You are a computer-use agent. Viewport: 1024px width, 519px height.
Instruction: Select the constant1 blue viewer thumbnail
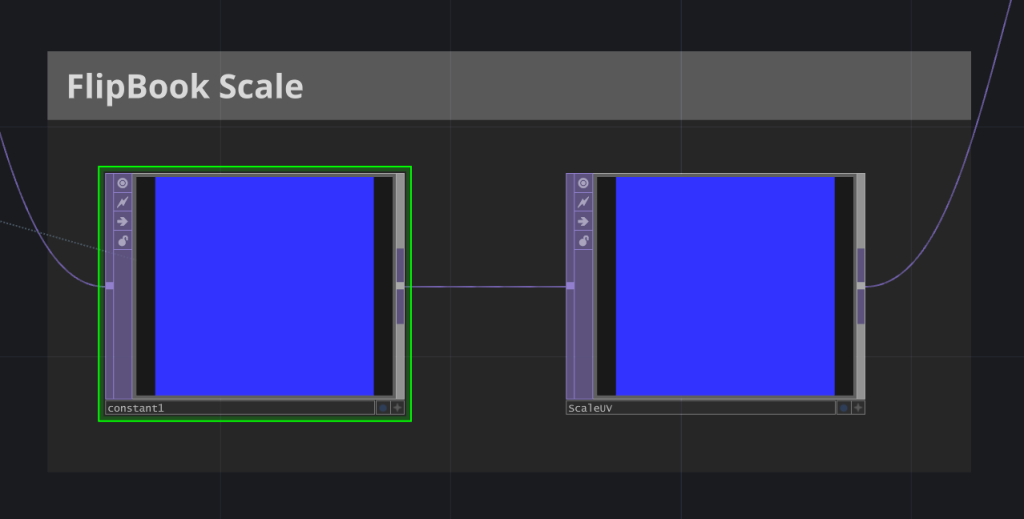[x=264, y=287]
